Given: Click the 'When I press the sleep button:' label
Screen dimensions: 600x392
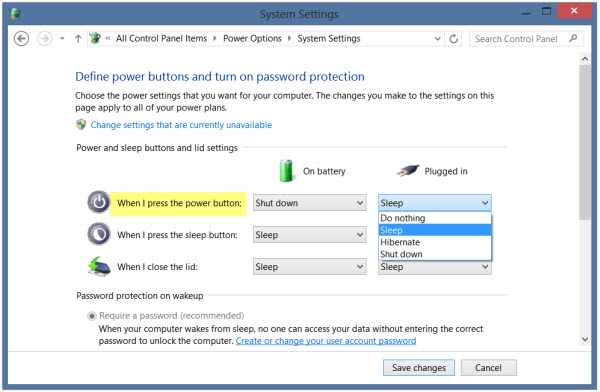Looking at the screenshot, I should (x=177, y=235).
